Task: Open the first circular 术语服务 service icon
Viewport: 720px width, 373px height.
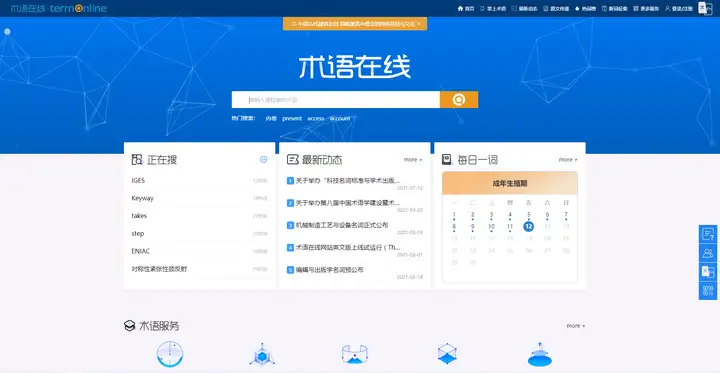Action: pos(170,354)
